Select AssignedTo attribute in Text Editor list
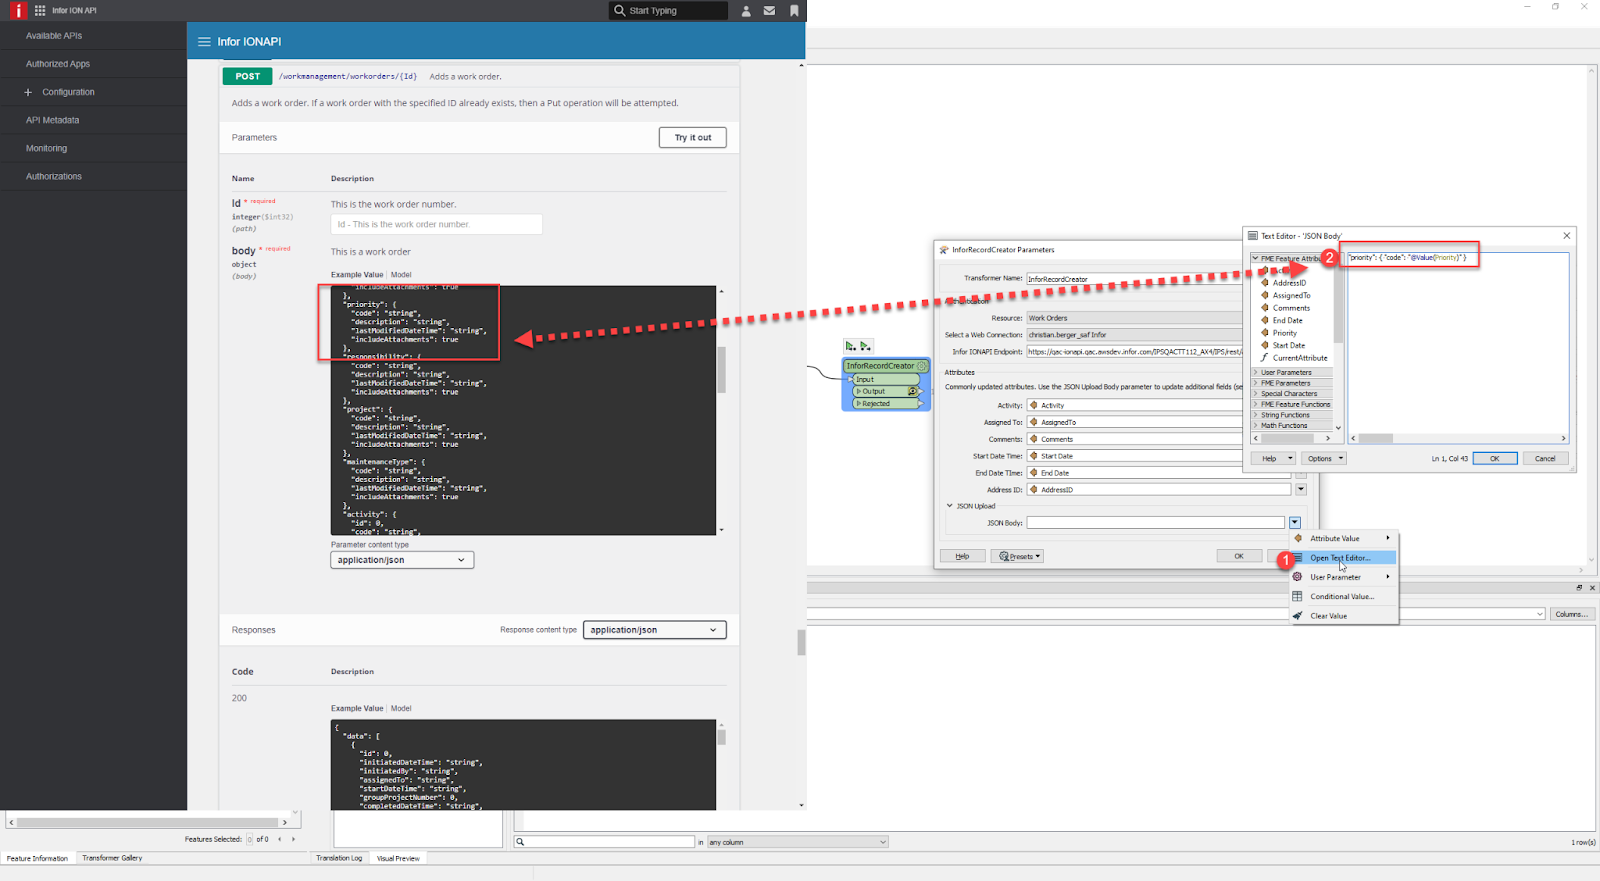 1291,296
